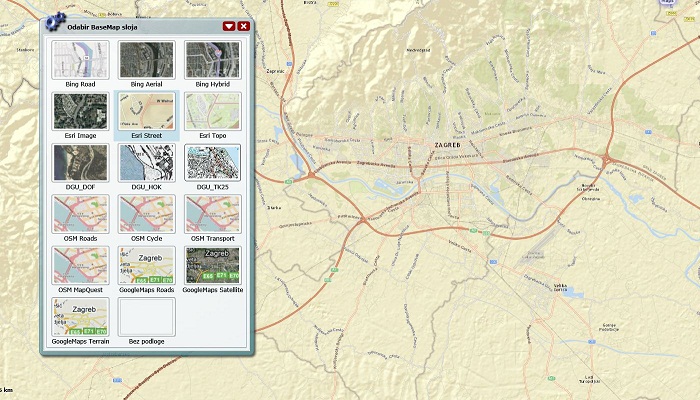This screenshot has height=400, width=700.
Task: Switch to DGU_DOF orthophoto layer
Action: [80, 163]
